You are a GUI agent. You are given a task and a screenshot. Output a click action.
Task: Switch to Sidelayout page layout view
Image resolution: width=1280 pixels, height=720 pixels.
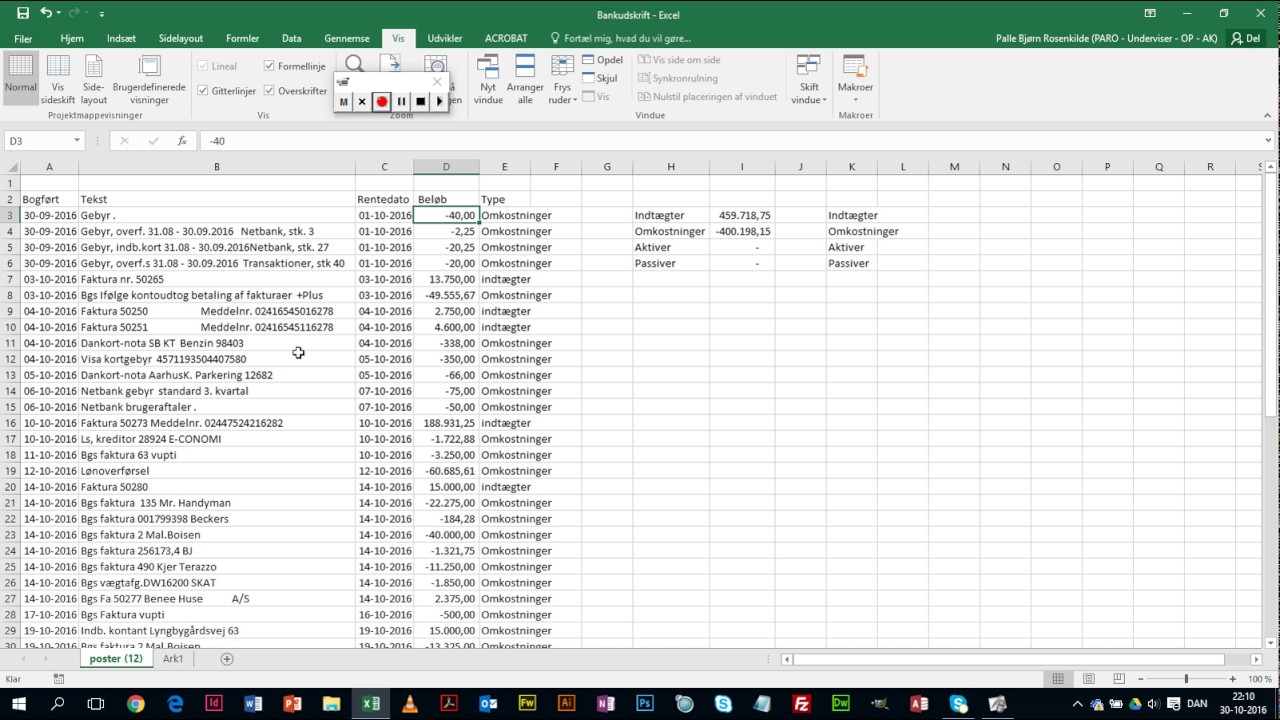coord(94,80)
